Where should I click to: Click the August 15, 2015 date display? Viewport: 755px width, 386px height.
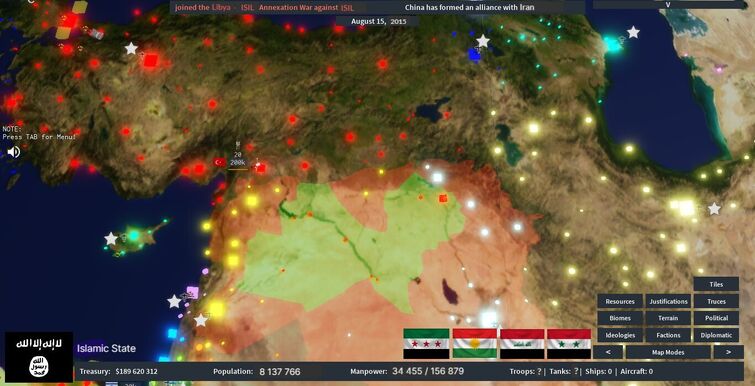378,22
